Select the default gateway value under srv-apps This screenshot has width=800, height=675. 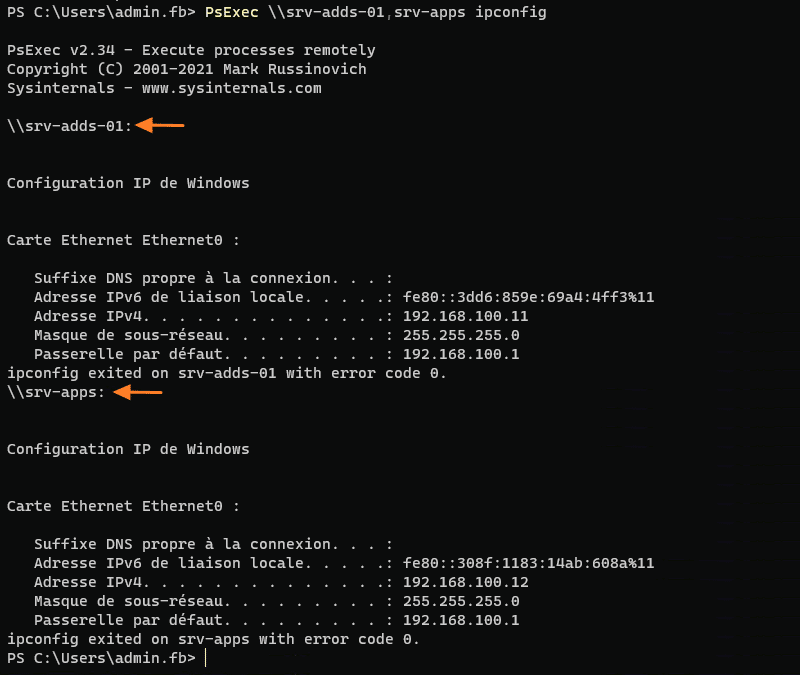tap(461, 620)
